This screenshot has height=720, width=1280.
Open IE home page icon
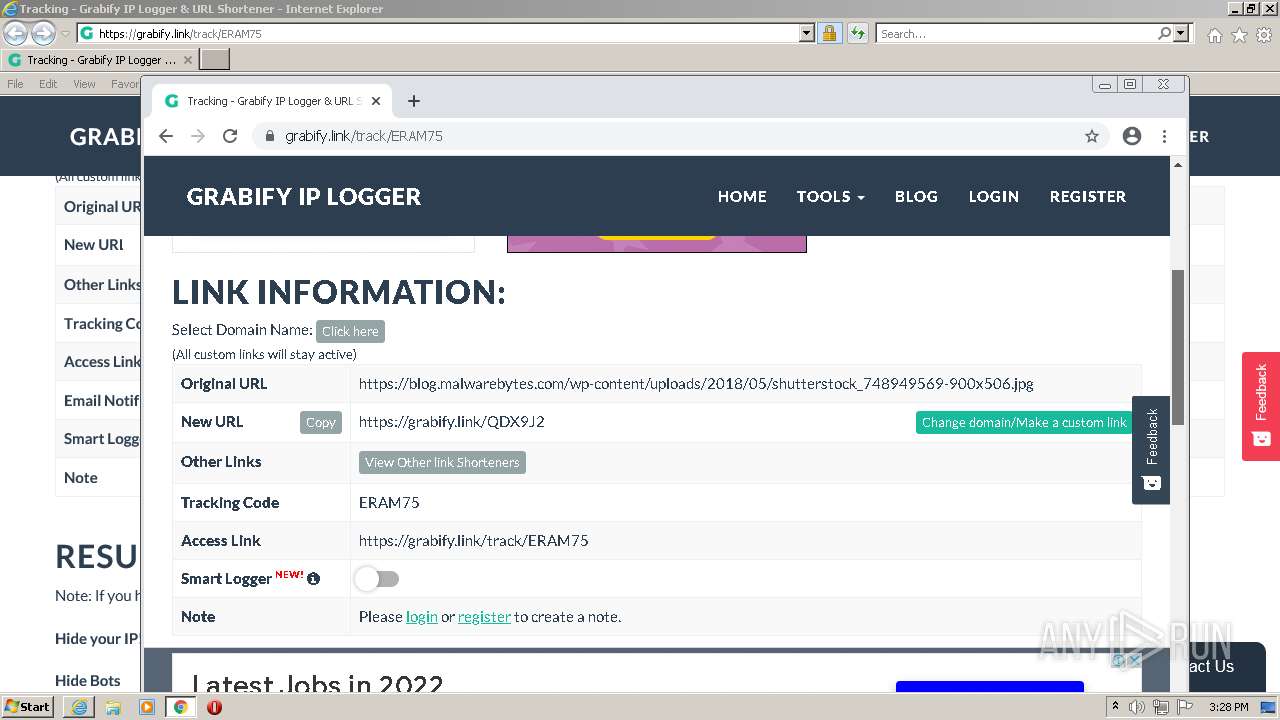1214,35
